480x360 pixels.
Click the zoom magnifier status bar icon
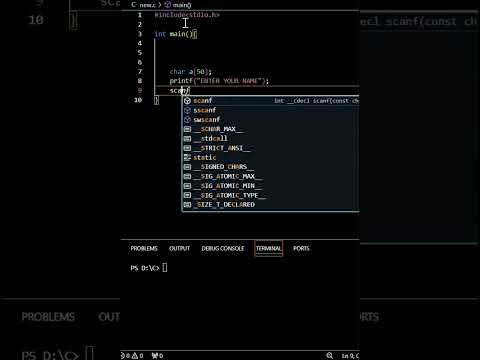pos(330,356)
